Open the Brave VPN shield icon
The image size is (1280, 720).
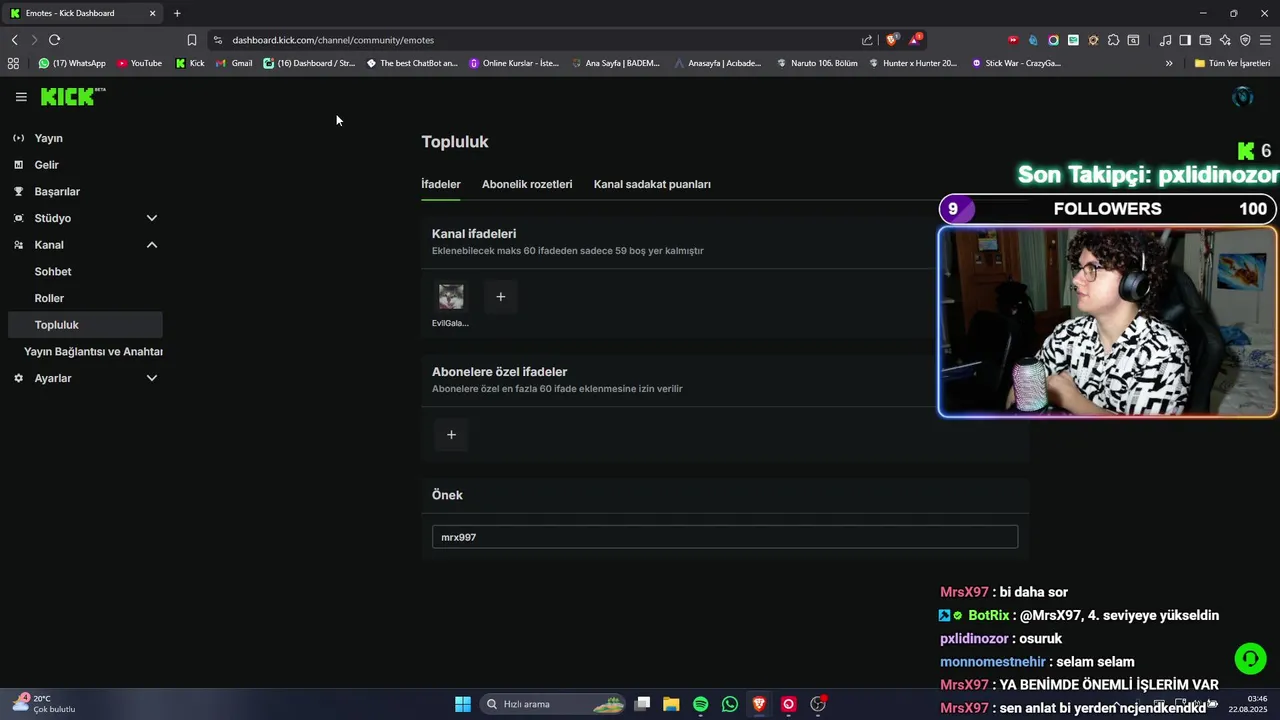pos(1245,40)
